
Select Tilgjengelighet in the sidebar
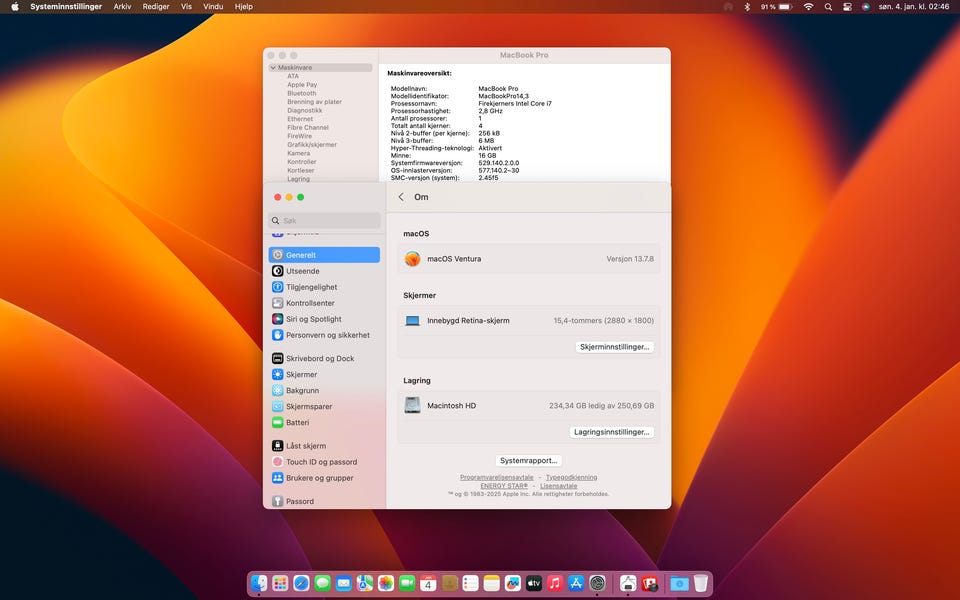click(x=311, y=287)
